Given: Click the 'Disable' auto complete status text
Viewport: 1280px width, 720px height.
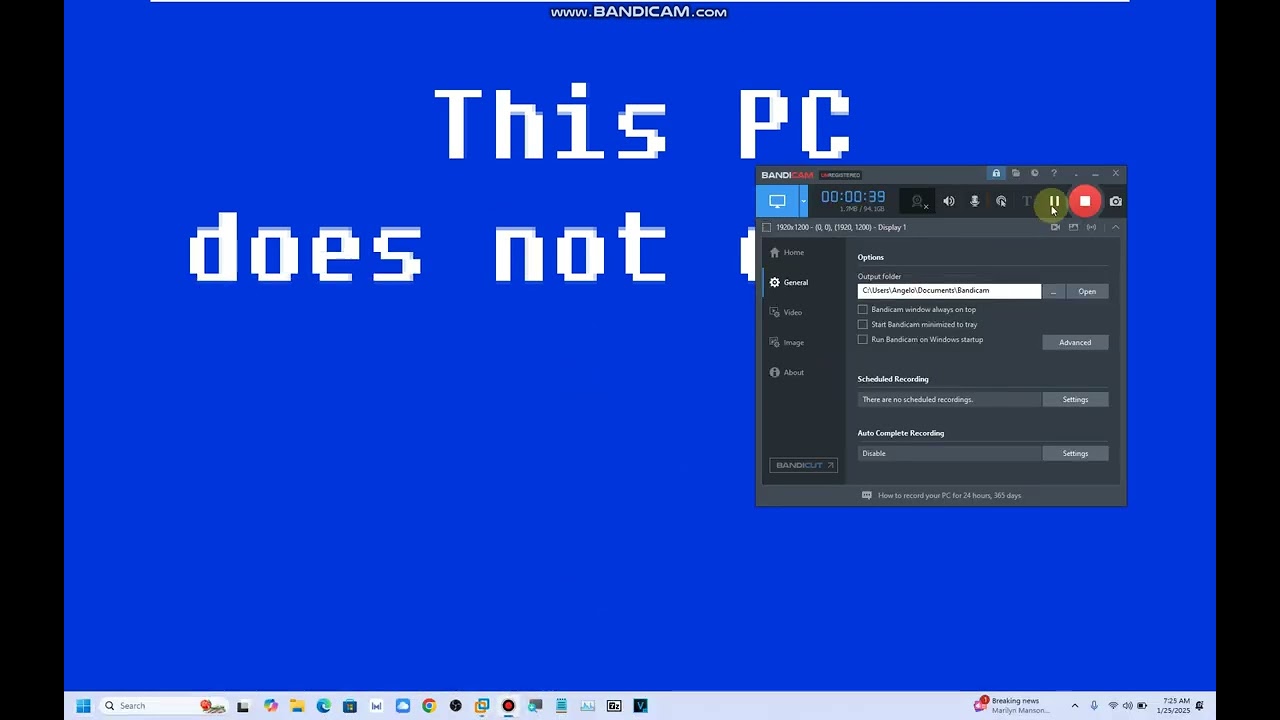Looking at the screenshot, I should click(874, 453).
